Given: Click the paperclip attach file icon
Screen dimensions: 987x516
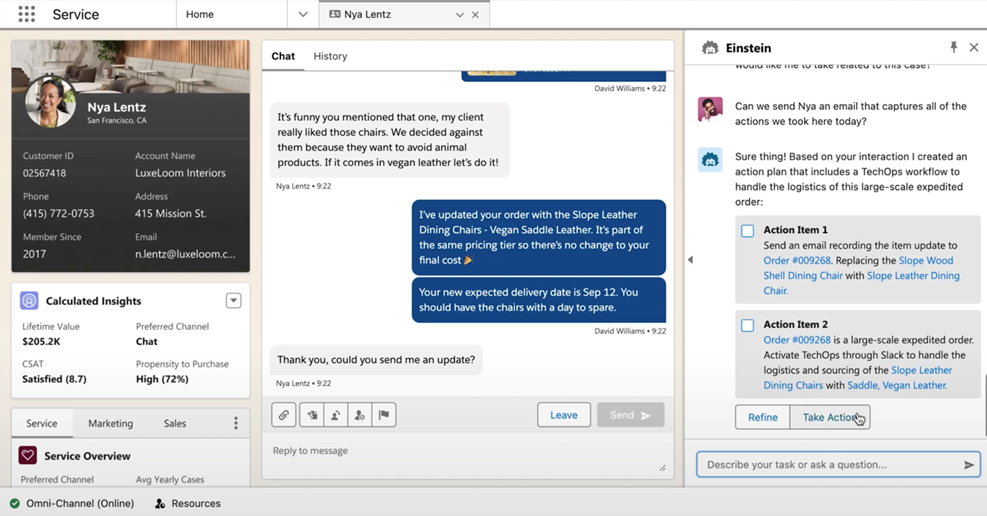Looking at the screenshot, I should [x=284, y=415].
